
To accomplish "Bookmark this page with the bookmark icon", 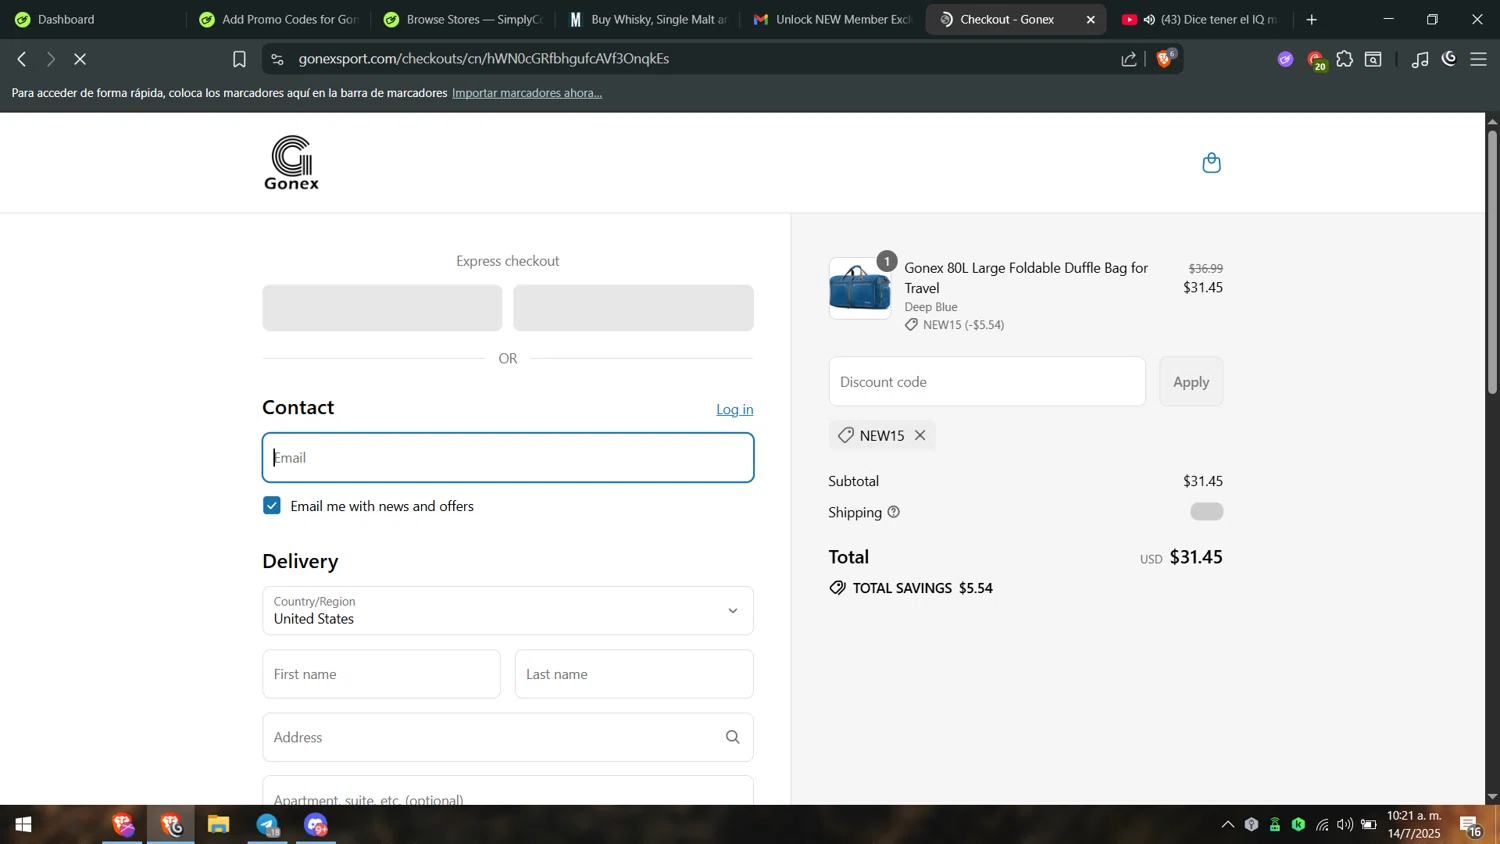I will [239, 59].
